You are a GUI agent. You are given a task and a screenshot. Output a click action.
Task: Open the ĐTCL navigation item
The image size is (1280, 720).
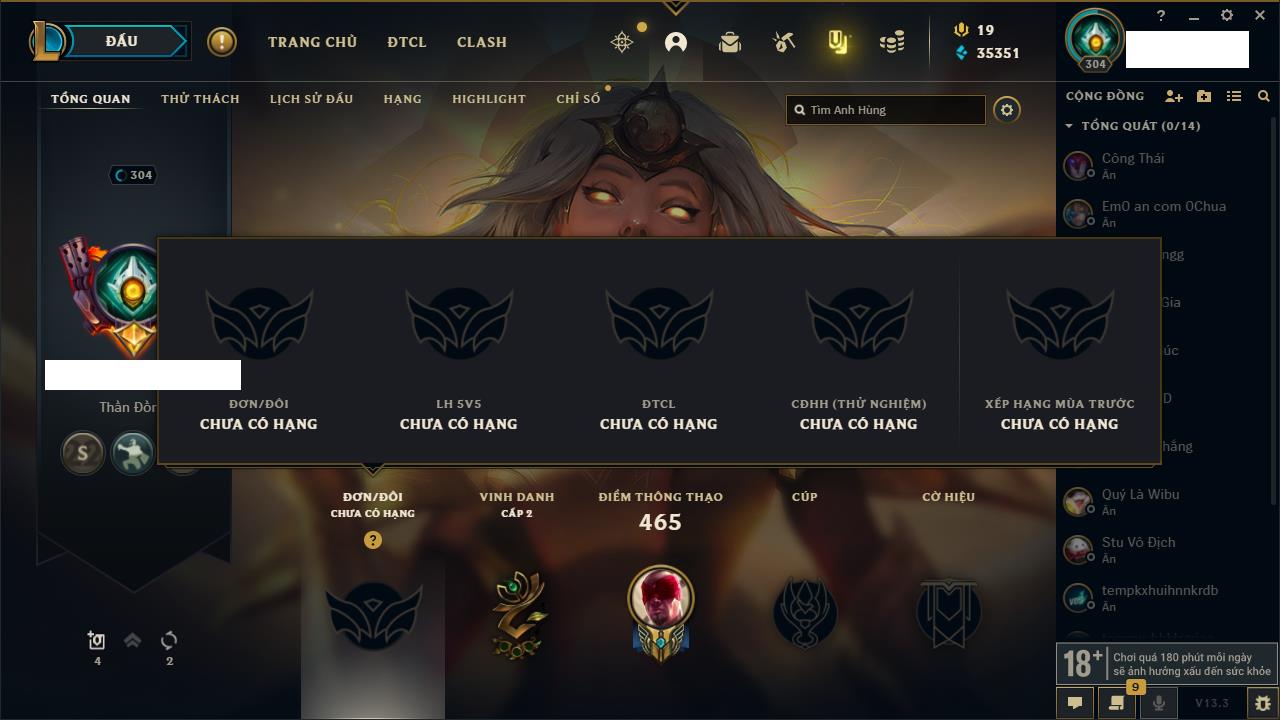[407, 42]
